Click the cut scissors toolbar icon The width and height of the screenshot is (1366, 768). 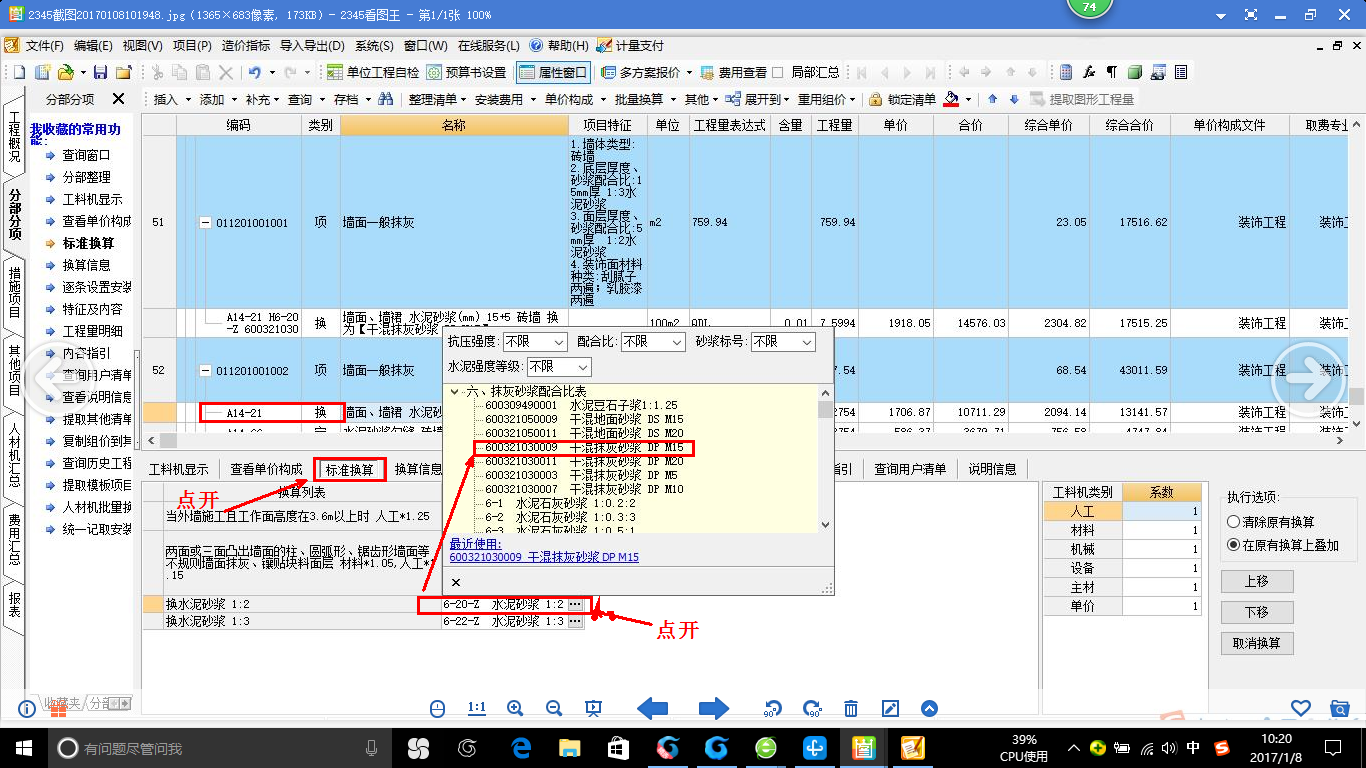(157, 72)
